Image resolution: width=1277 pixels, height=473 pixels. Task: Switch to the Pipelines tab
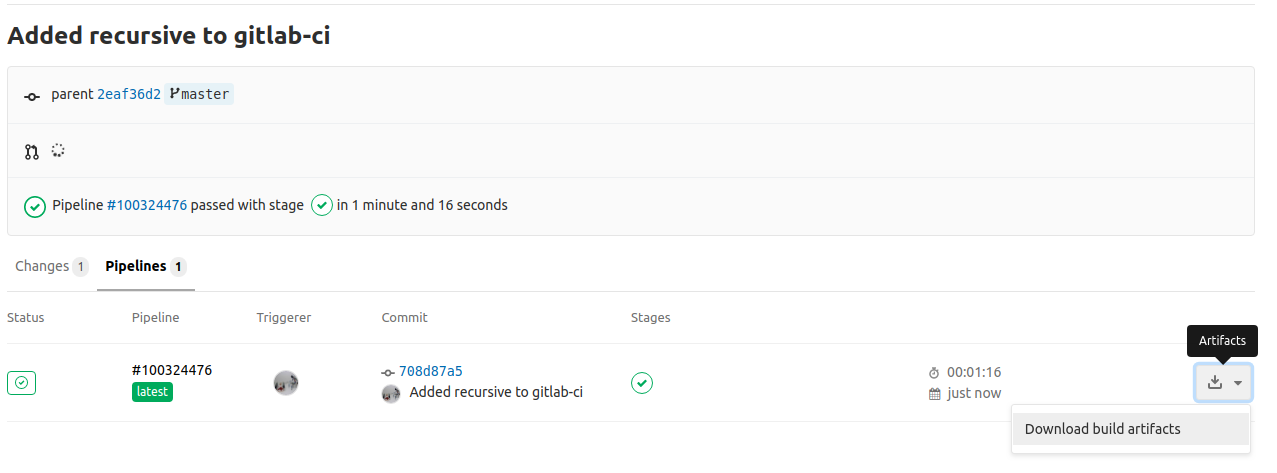(136, 266)
